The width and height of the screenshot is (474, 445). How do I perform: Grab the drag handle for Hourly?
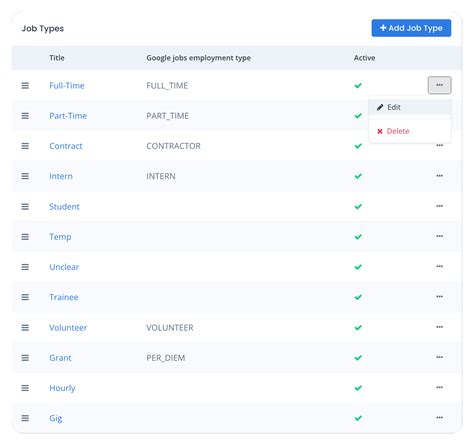(x=25, y=388)
